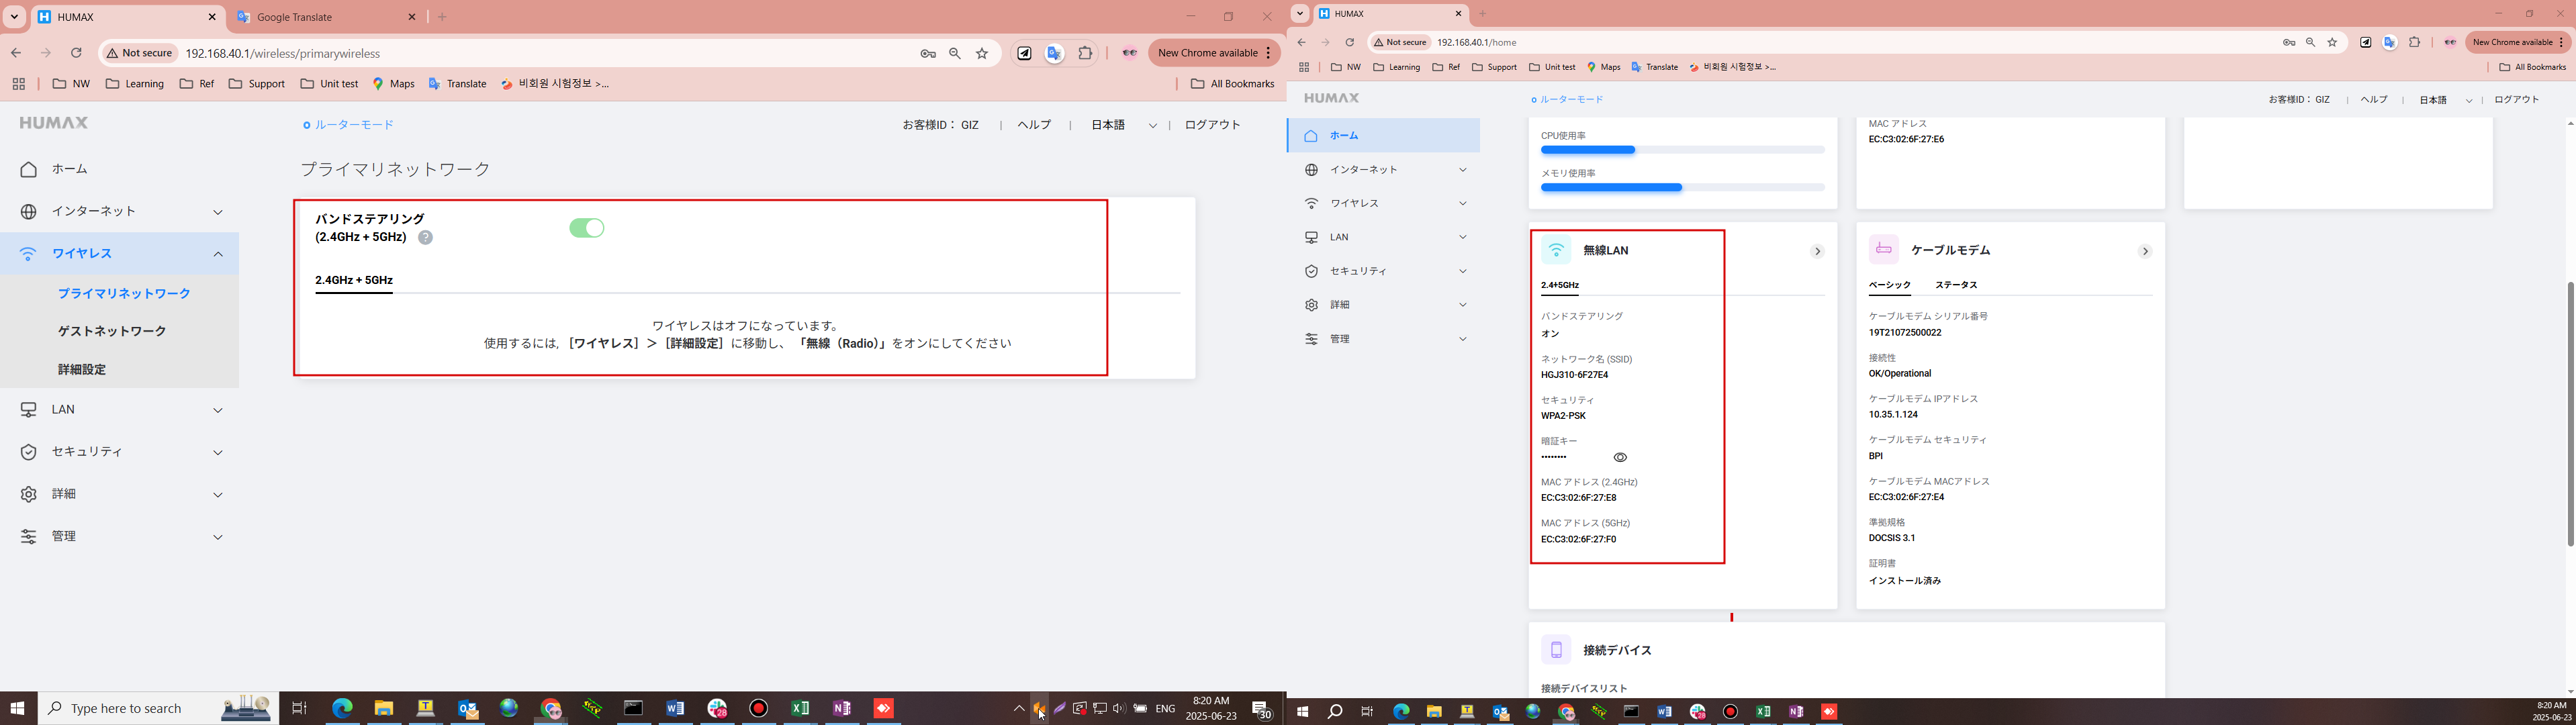Bookmark this page with star icon, left window
Viewport: 2576px width, 725px height.
(x=982, y=53)
